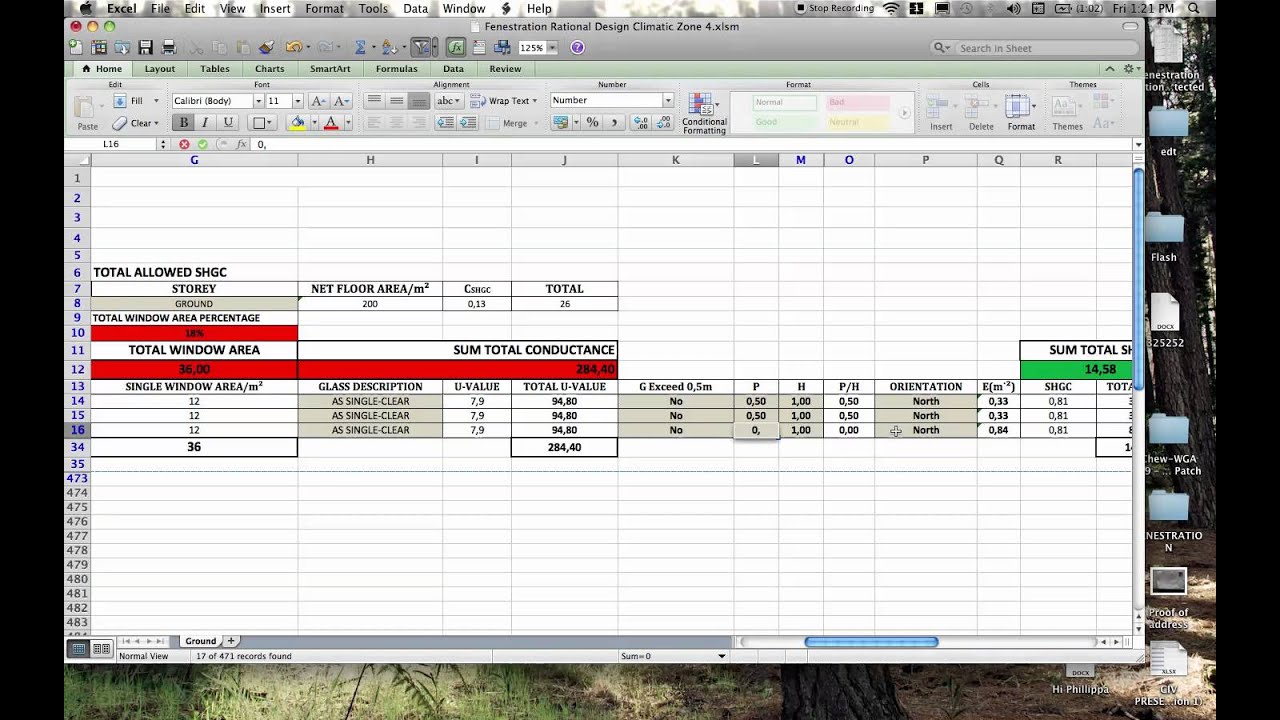Open the Number format combo box
1280x720 pixels.
pos(612,100)
